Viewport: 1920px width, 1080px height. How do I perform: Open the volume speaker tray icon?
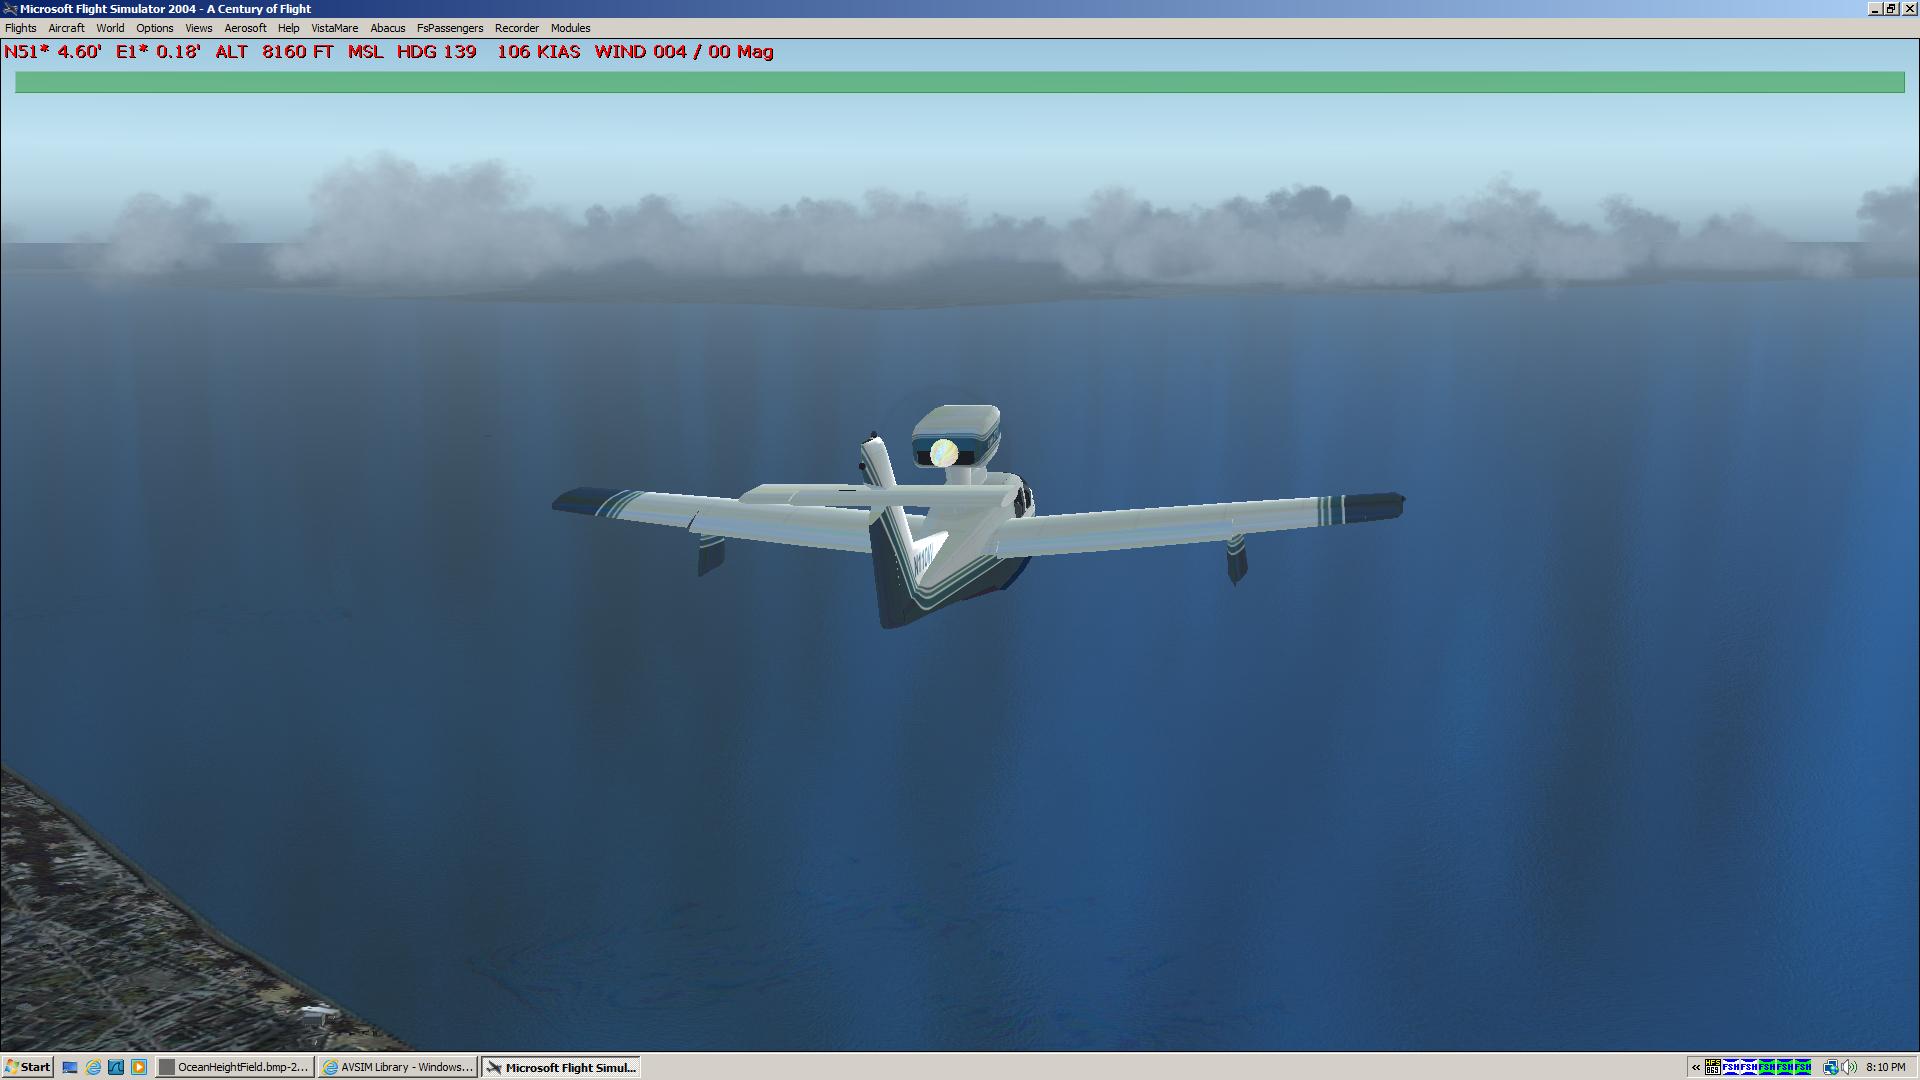pyautogui.click(x=1849, y=1067)
